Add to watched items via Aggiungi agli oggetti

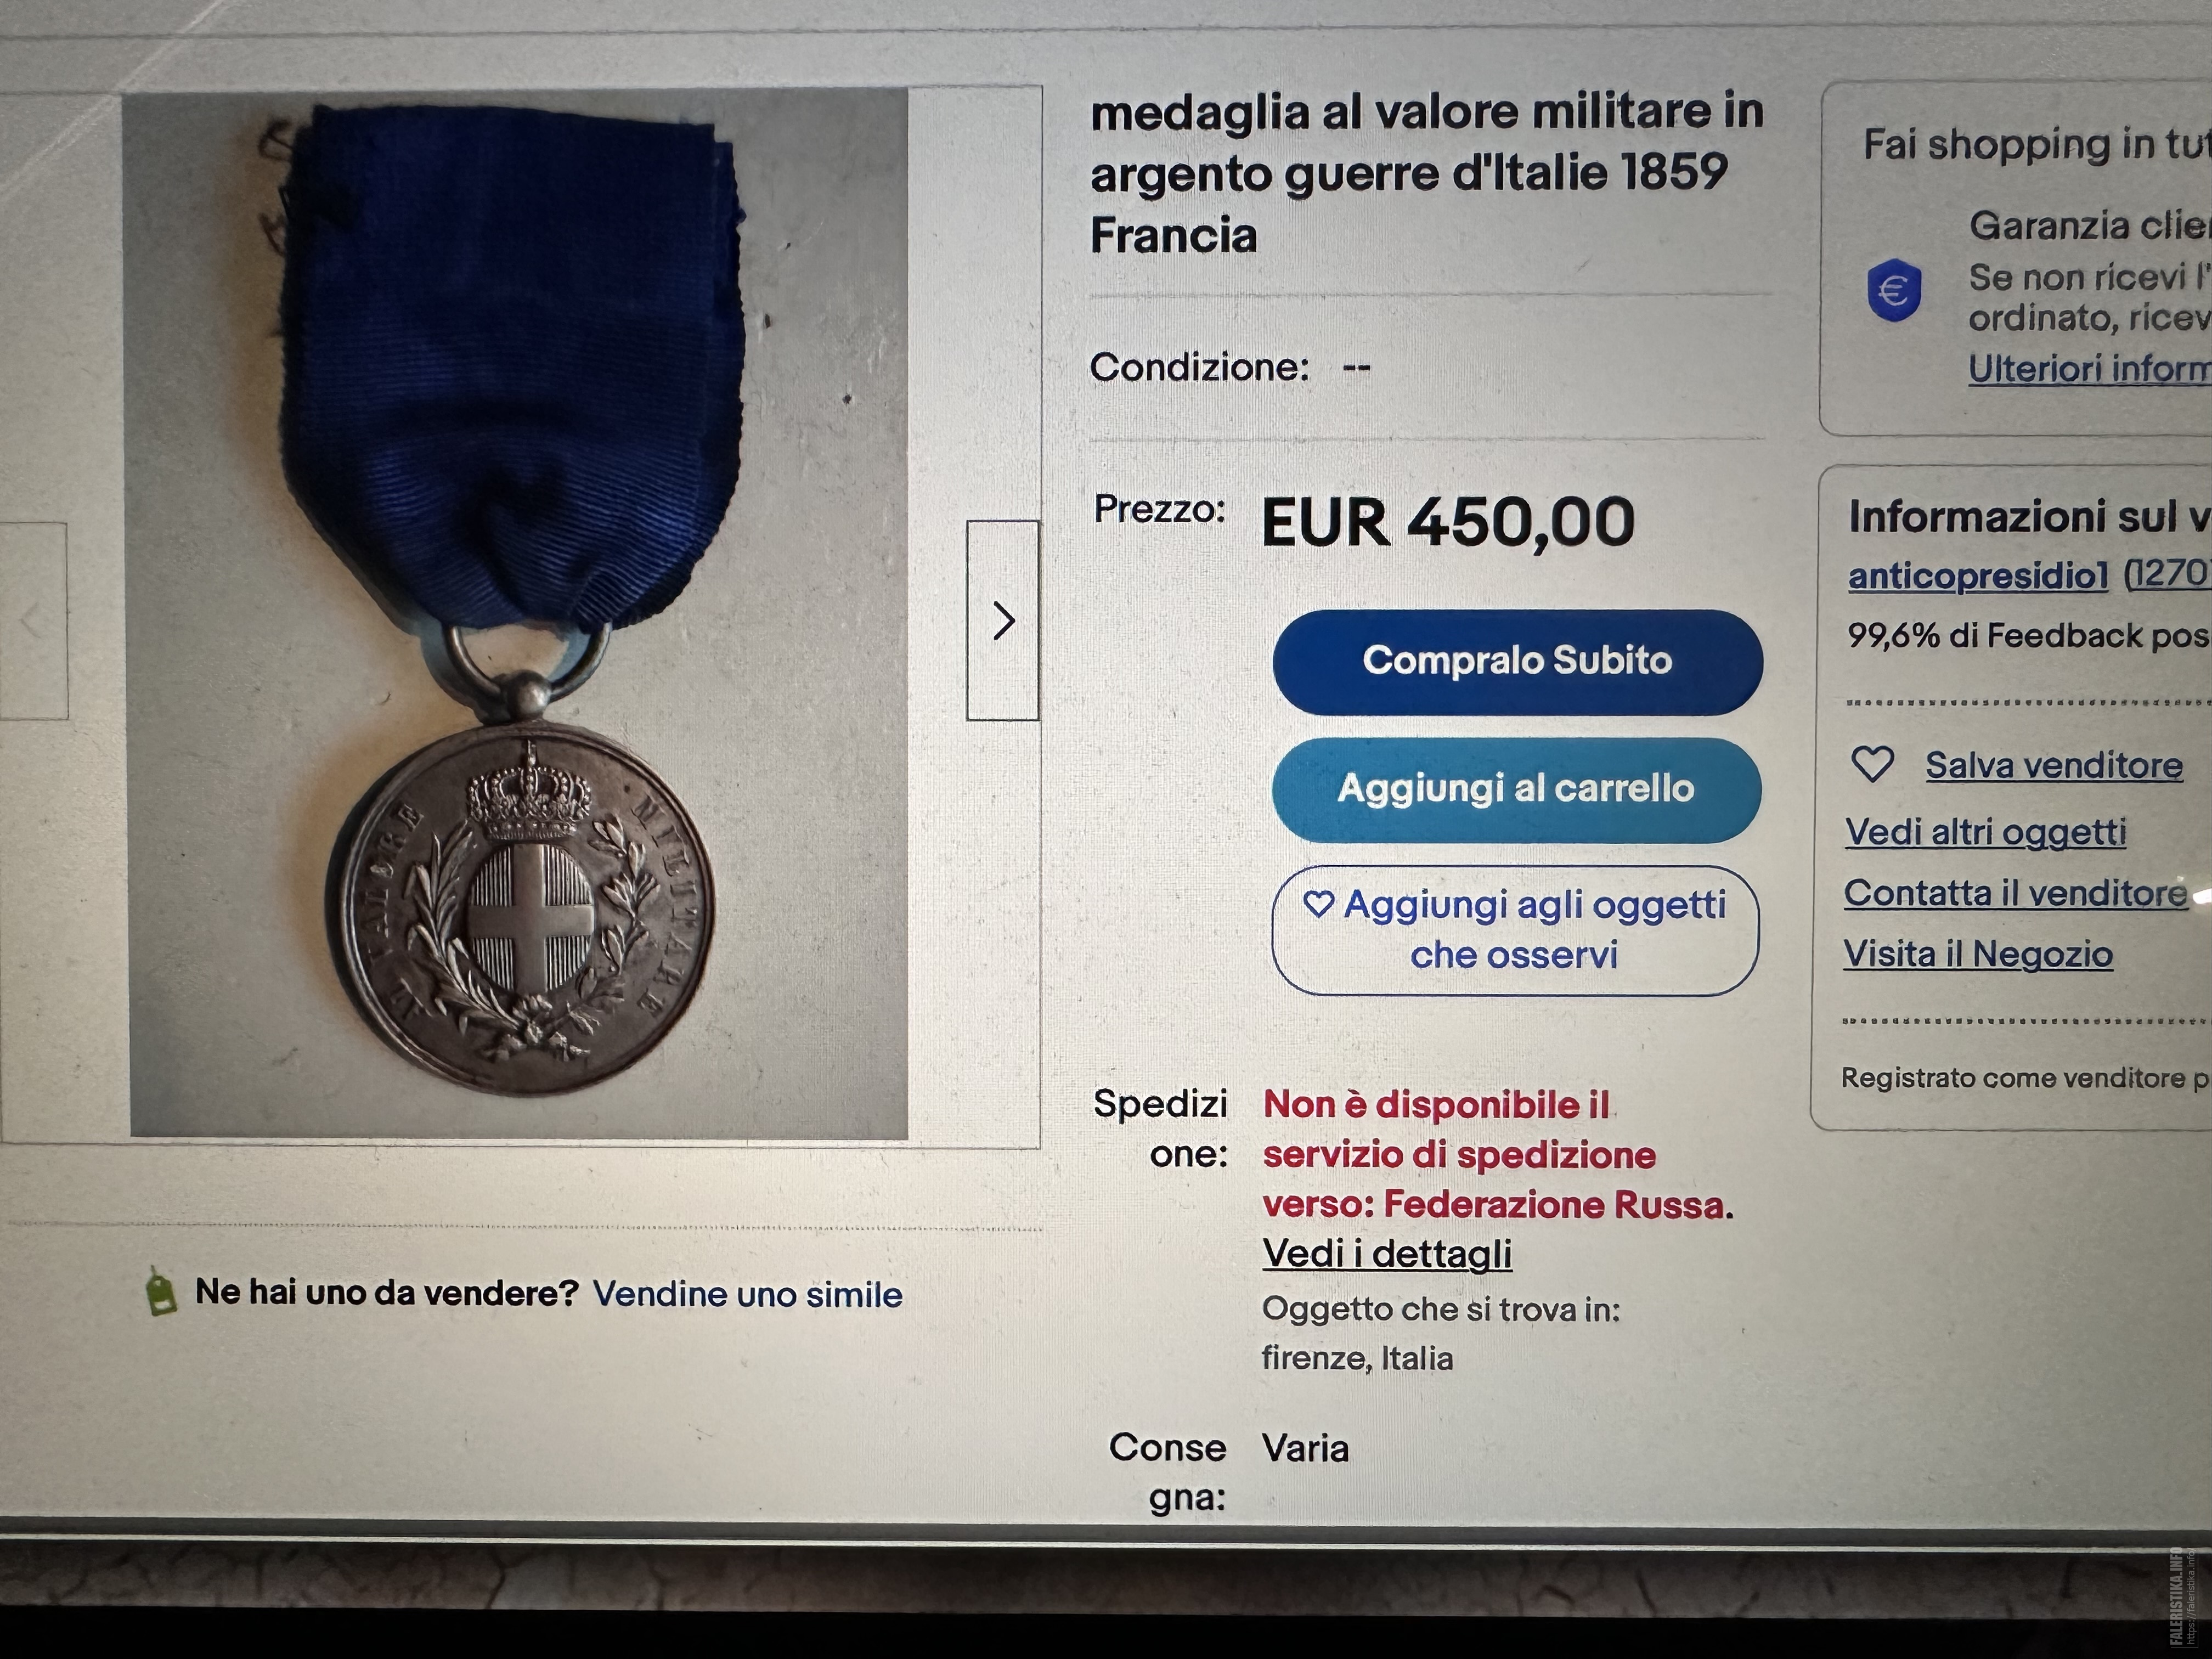click(x=1515, y=930)
